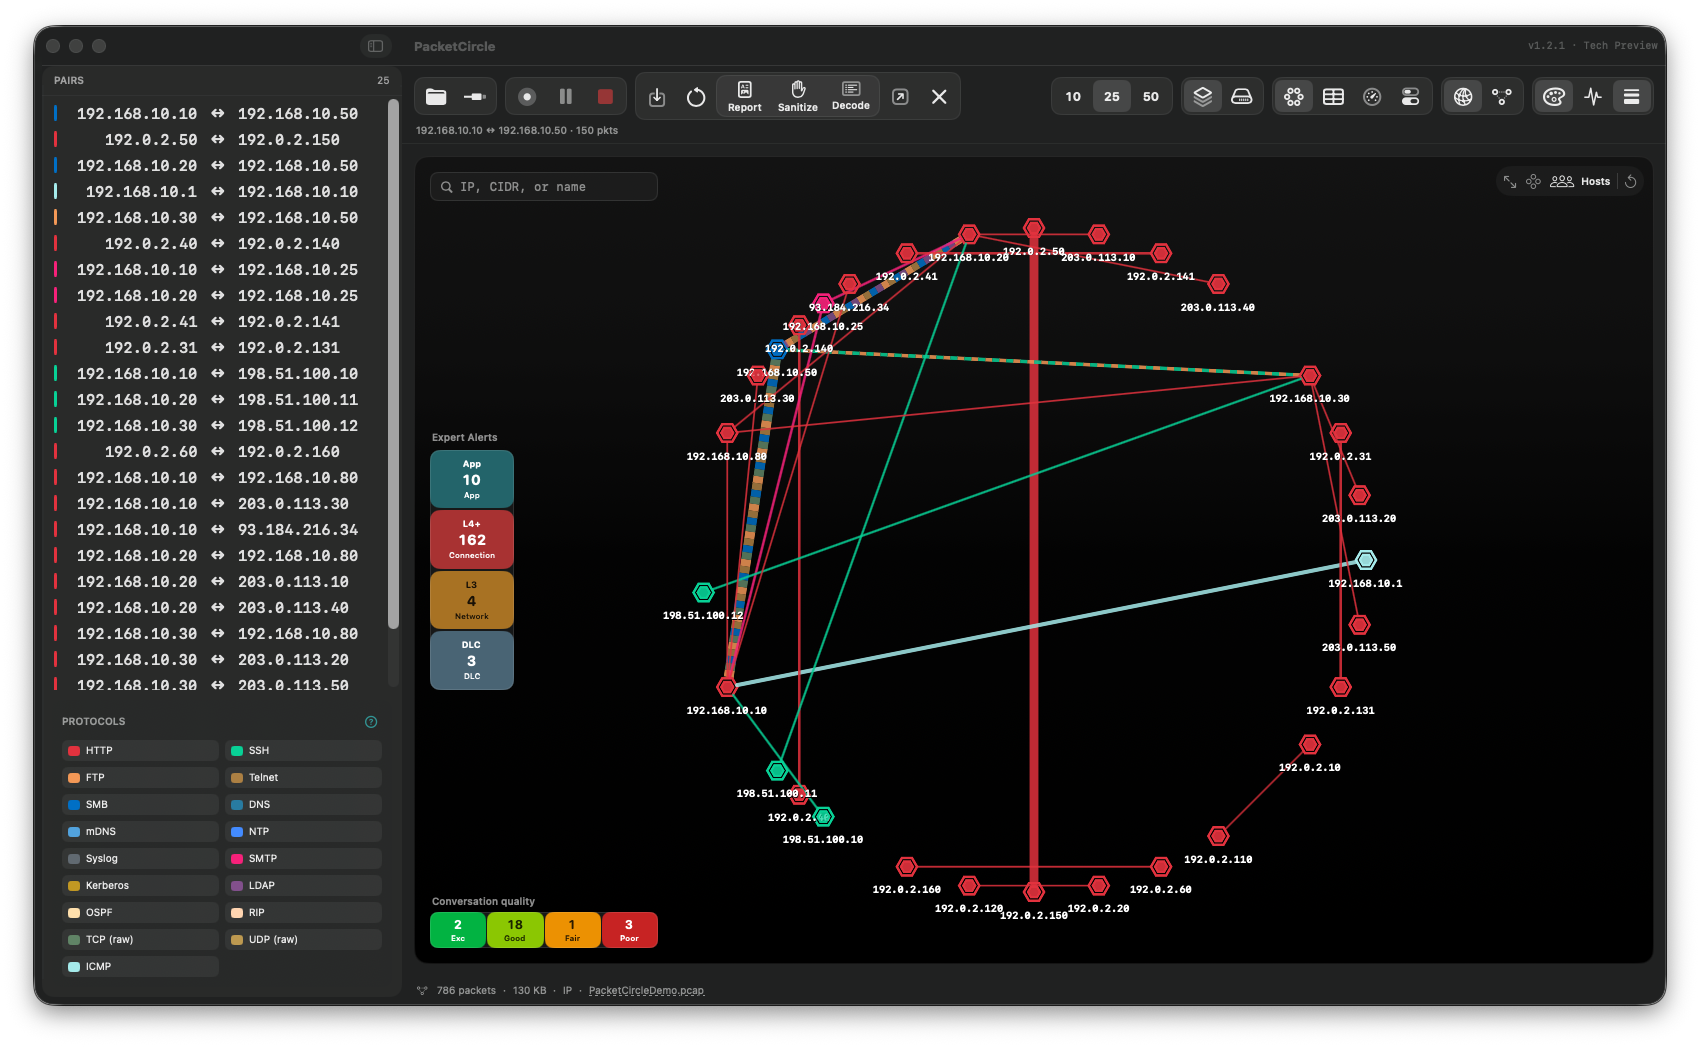Open the Report tool

tap(744, 97)
